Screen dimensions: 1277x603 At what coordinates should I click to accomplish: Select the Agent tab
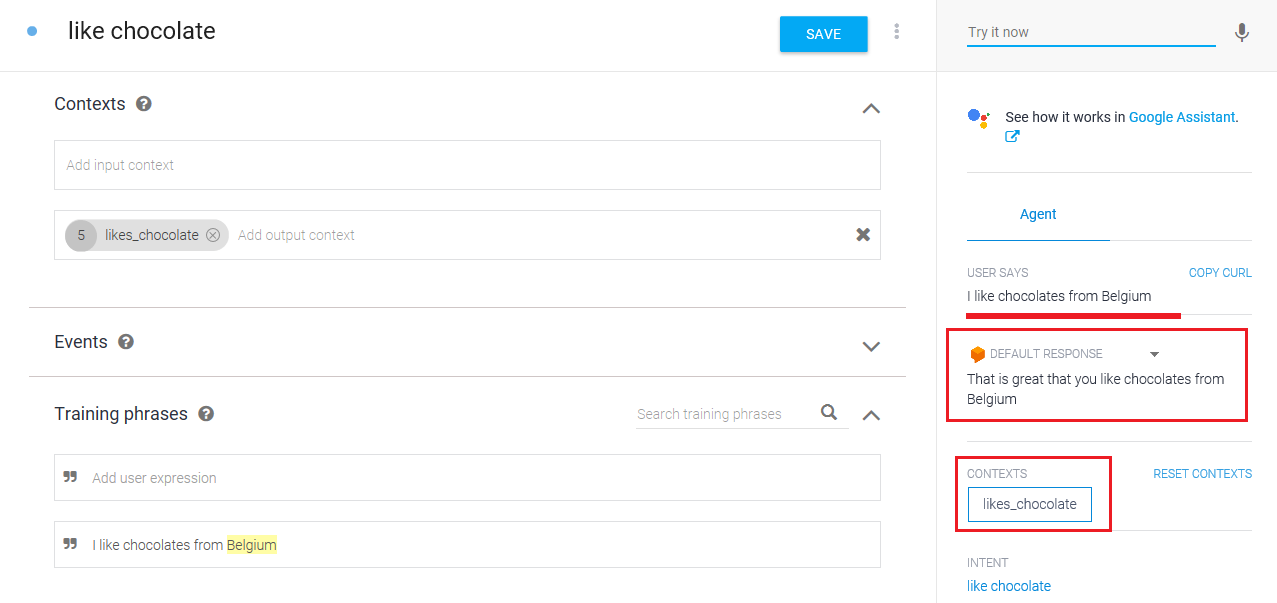(1038, 215)
